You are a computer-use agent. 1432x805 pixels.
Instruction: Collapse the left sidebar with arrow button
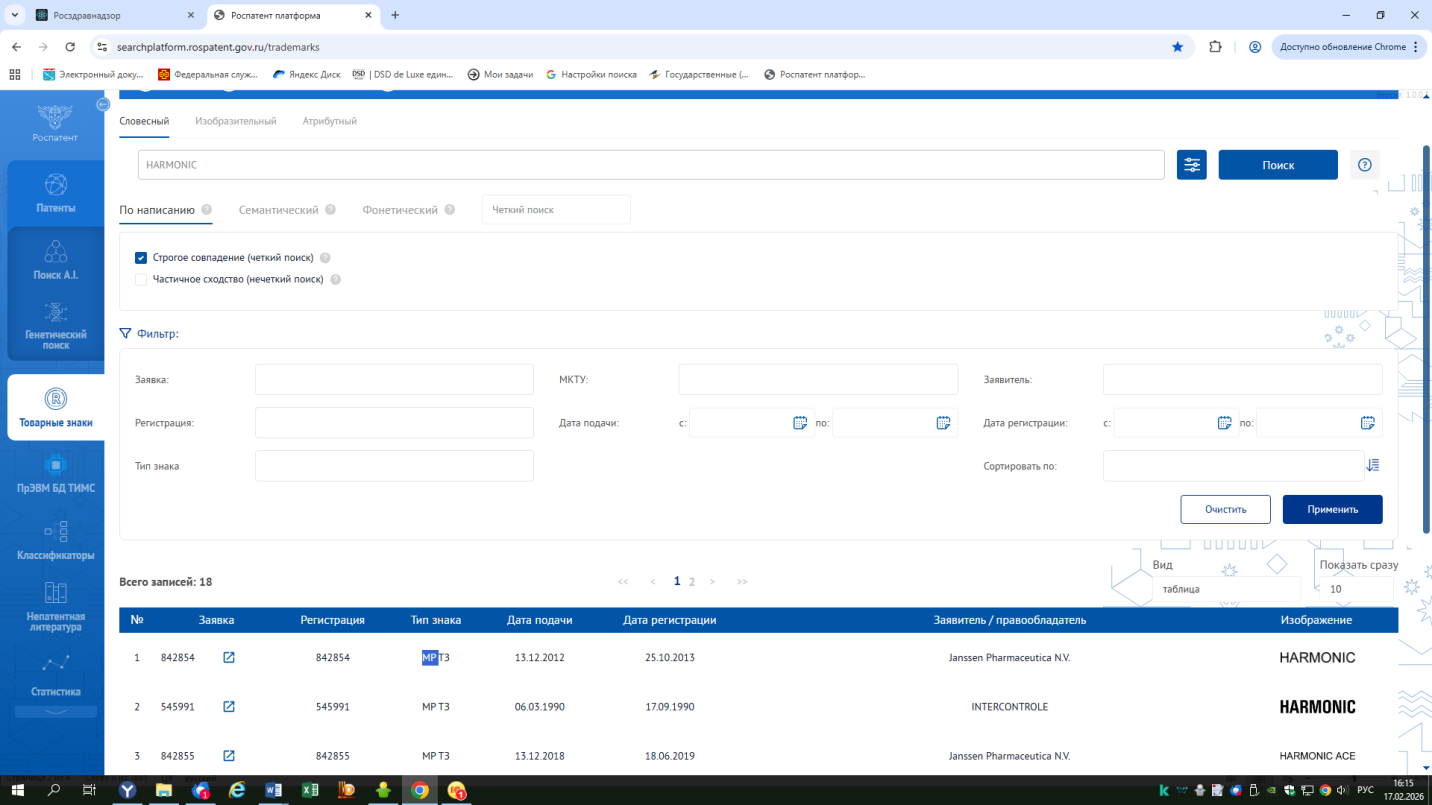102,105
